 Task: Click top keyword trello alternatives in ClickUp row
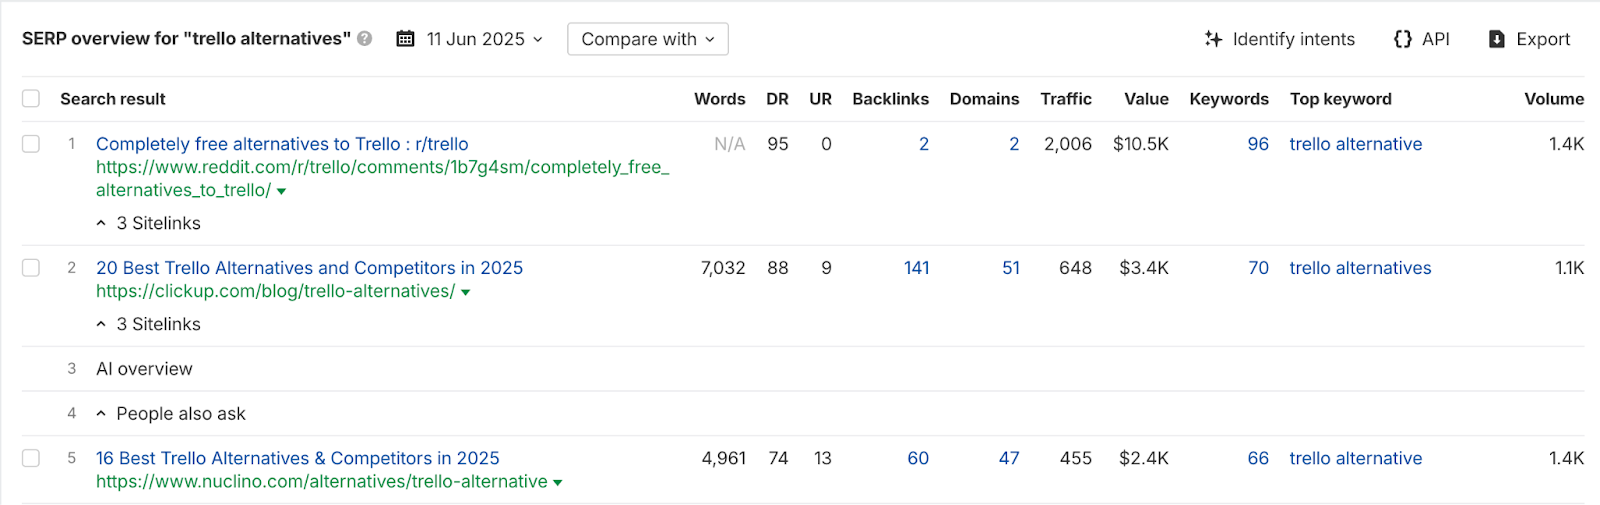[1360, 268]
